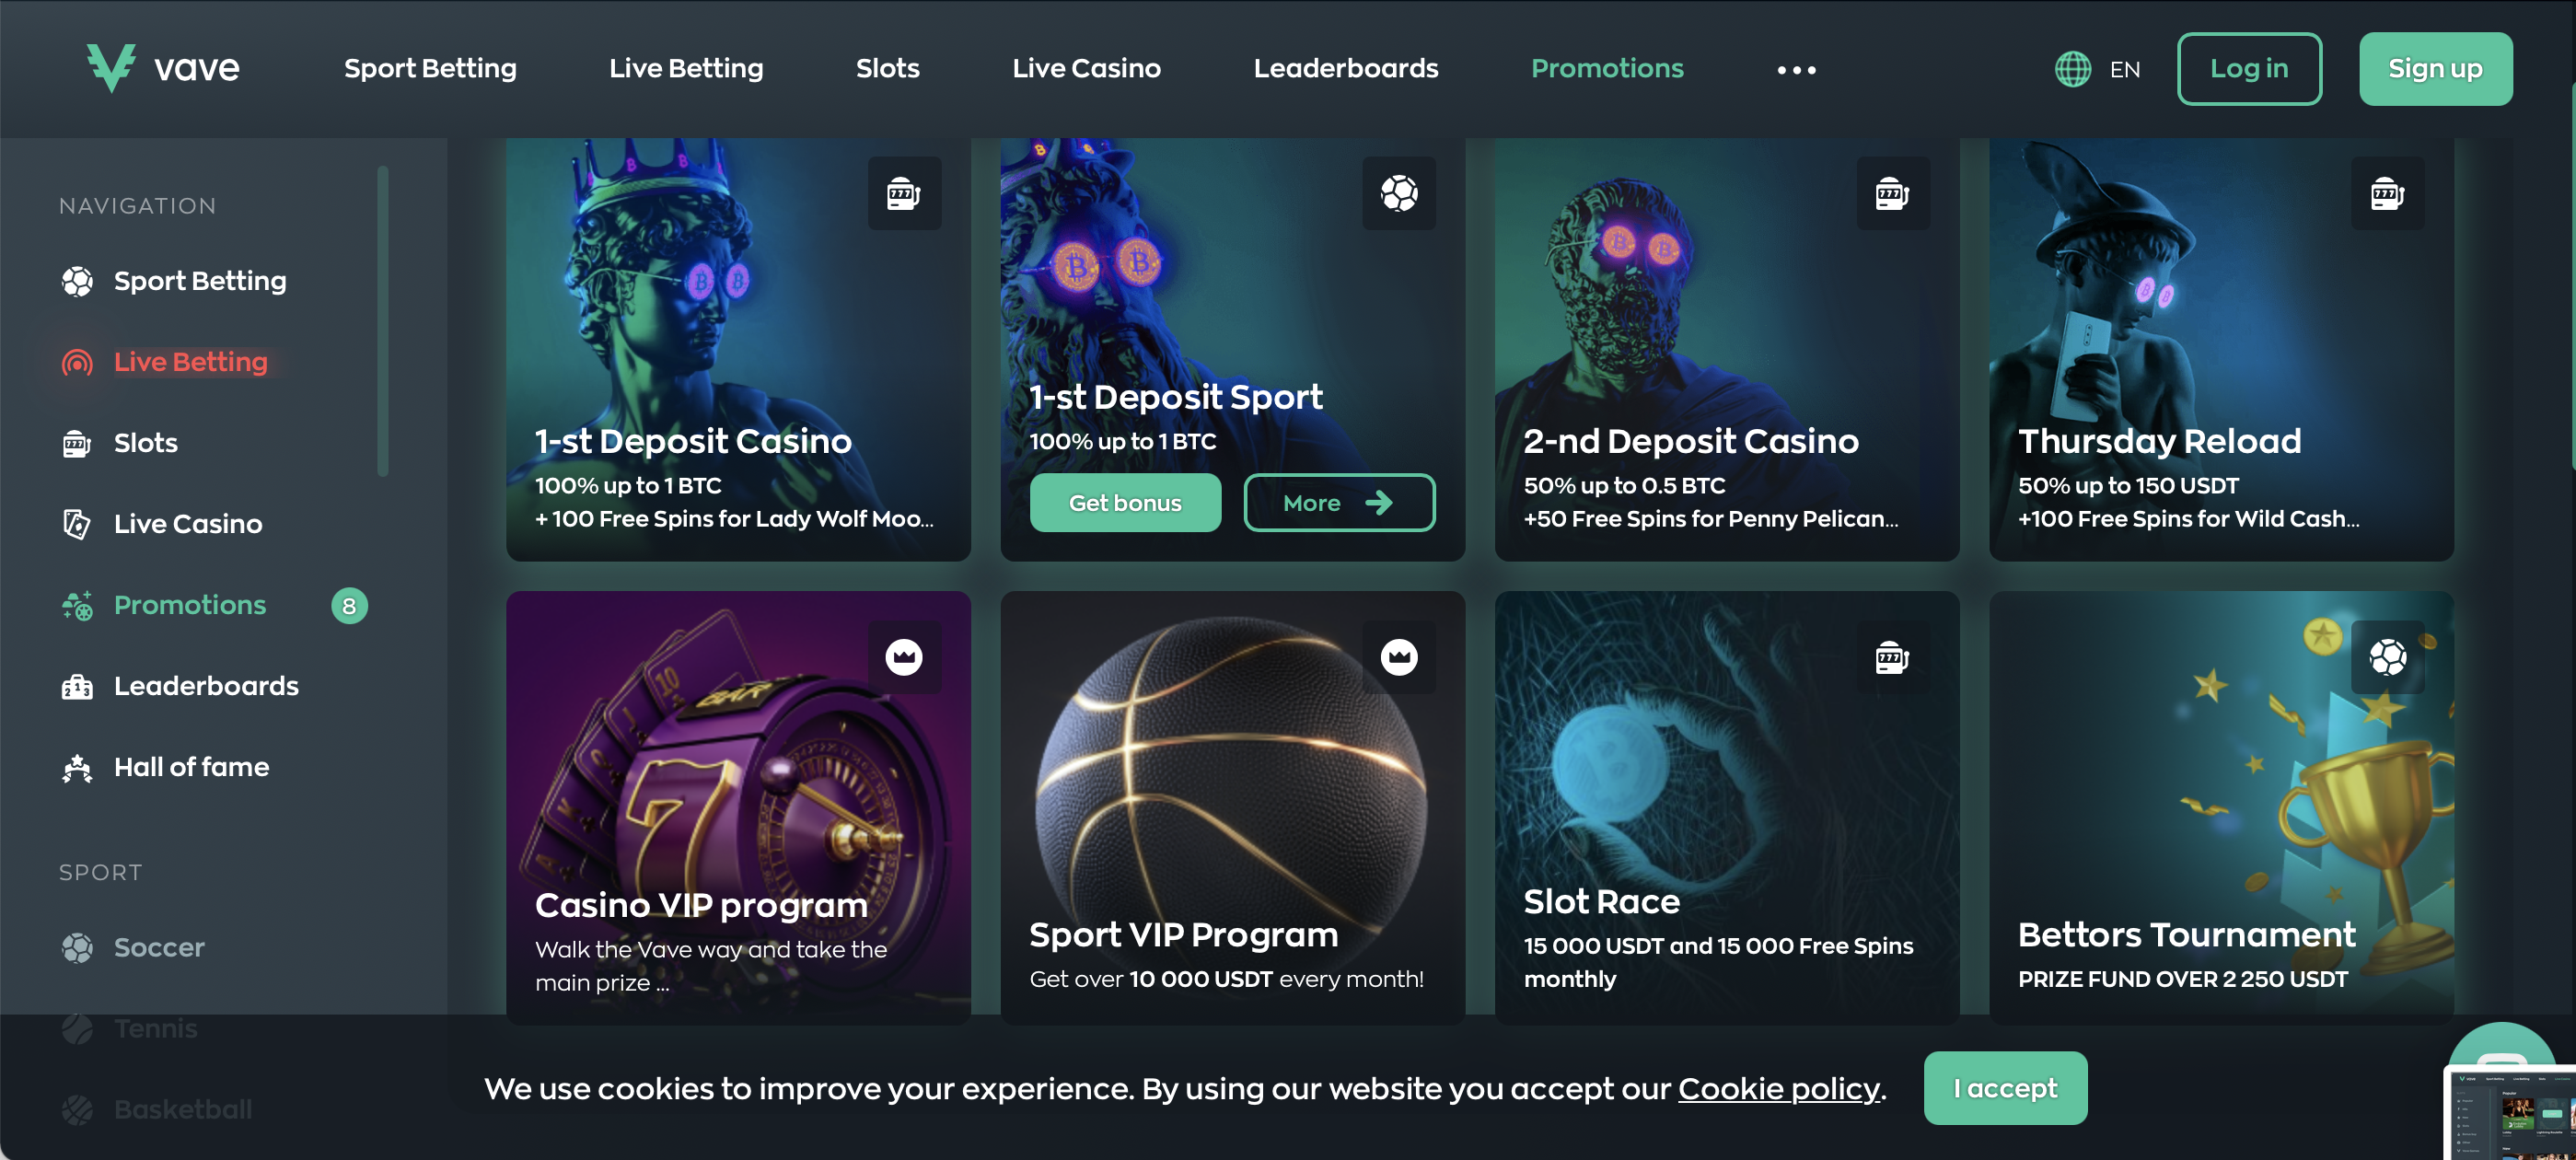Click the crown icon on Casino VIP program
The height and width of the screenshot is (1160, 2576).
[904, 657]
